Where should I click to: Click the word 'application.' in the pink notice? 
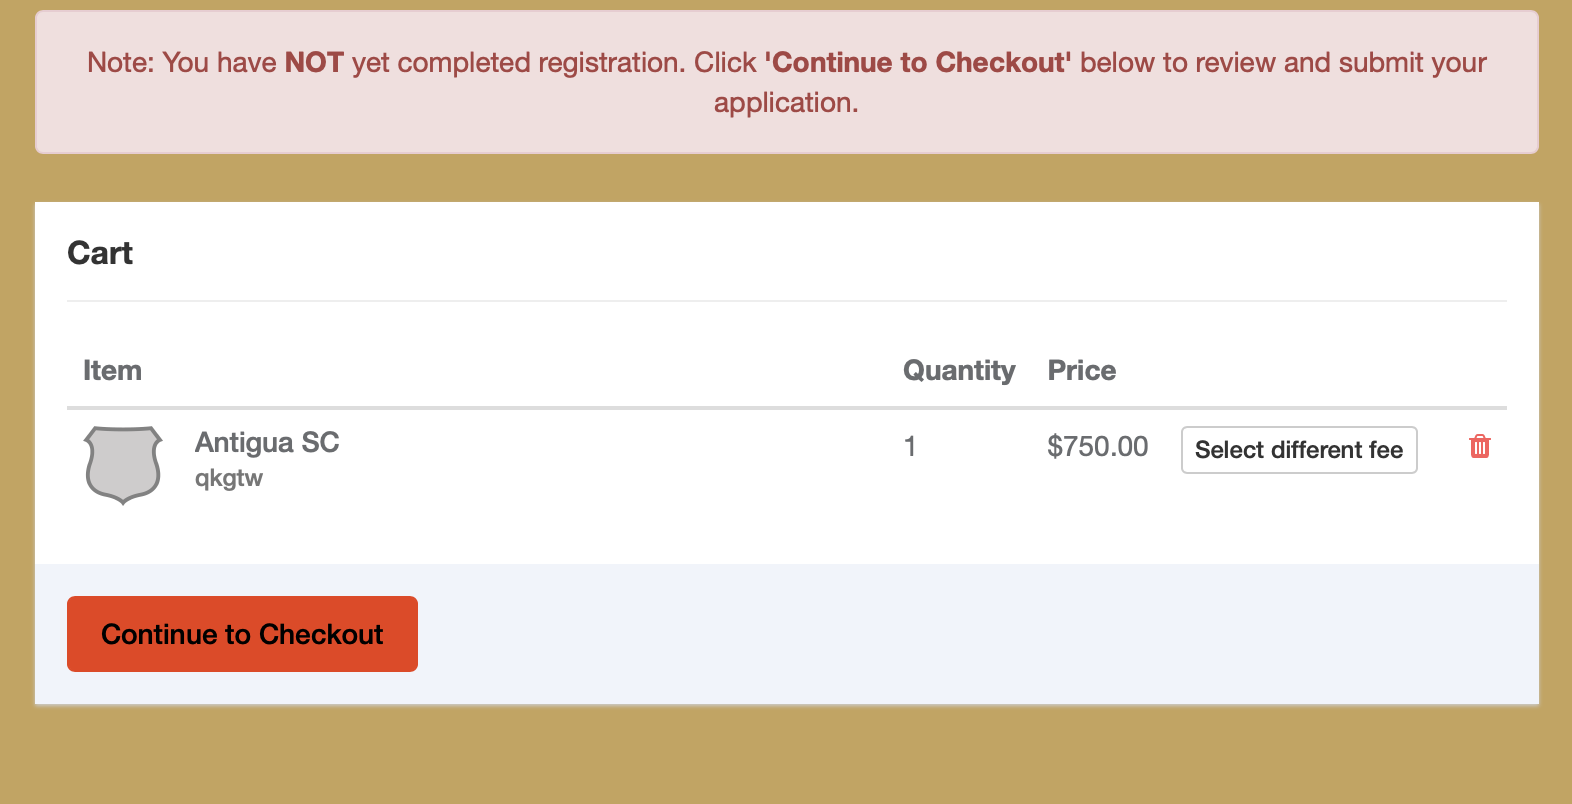(786, 103)
